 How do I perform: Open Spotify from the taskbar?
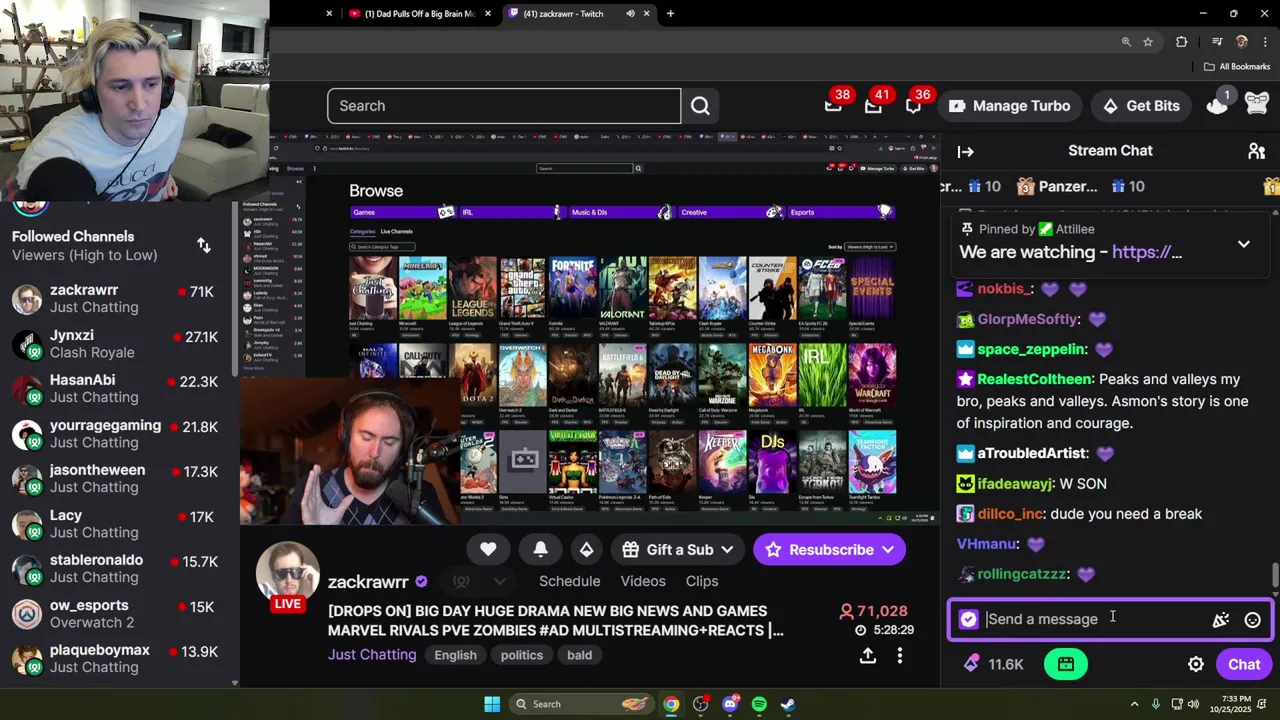pos(759,704)
